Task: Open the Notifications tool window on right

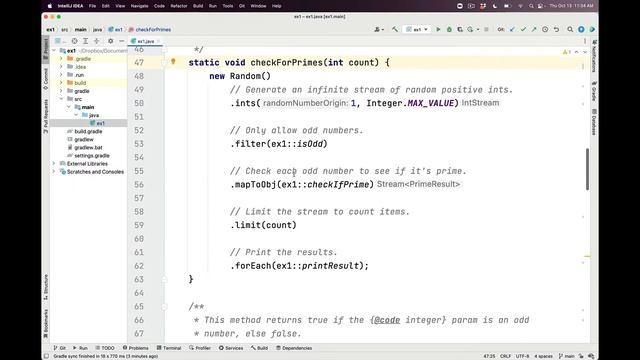Action: (594, 56)
